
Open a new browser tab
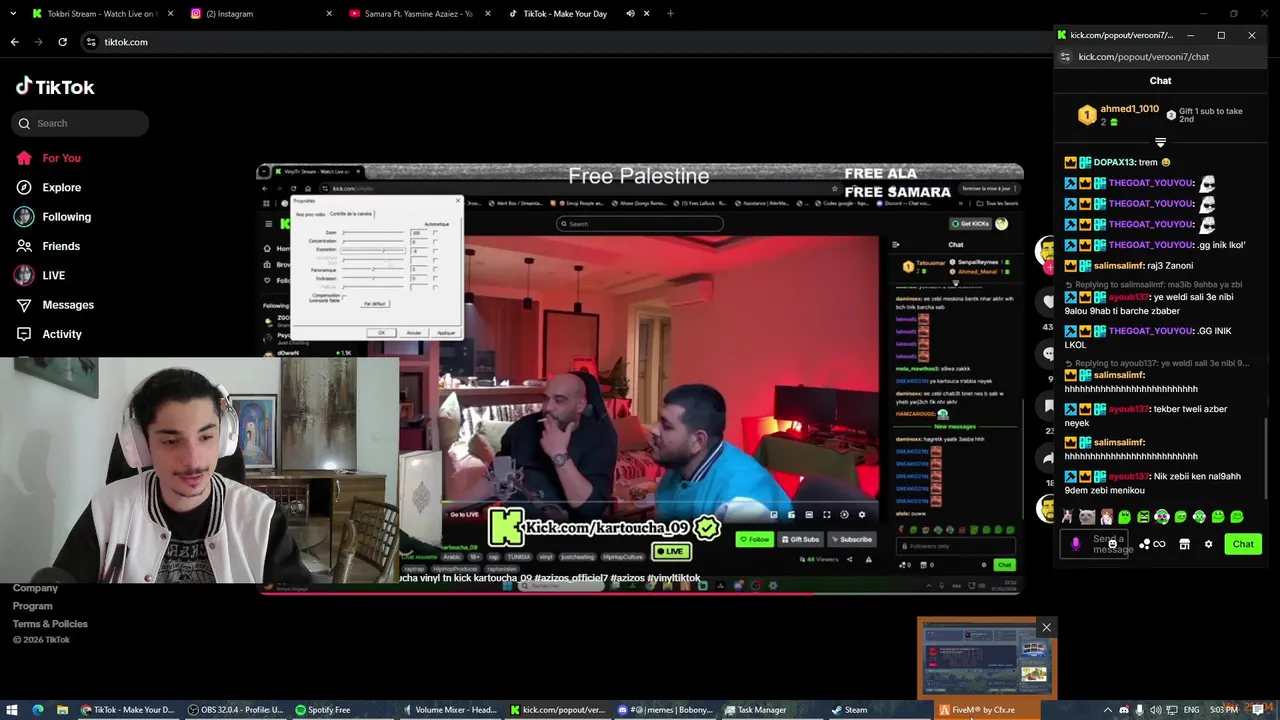[670, 14]
